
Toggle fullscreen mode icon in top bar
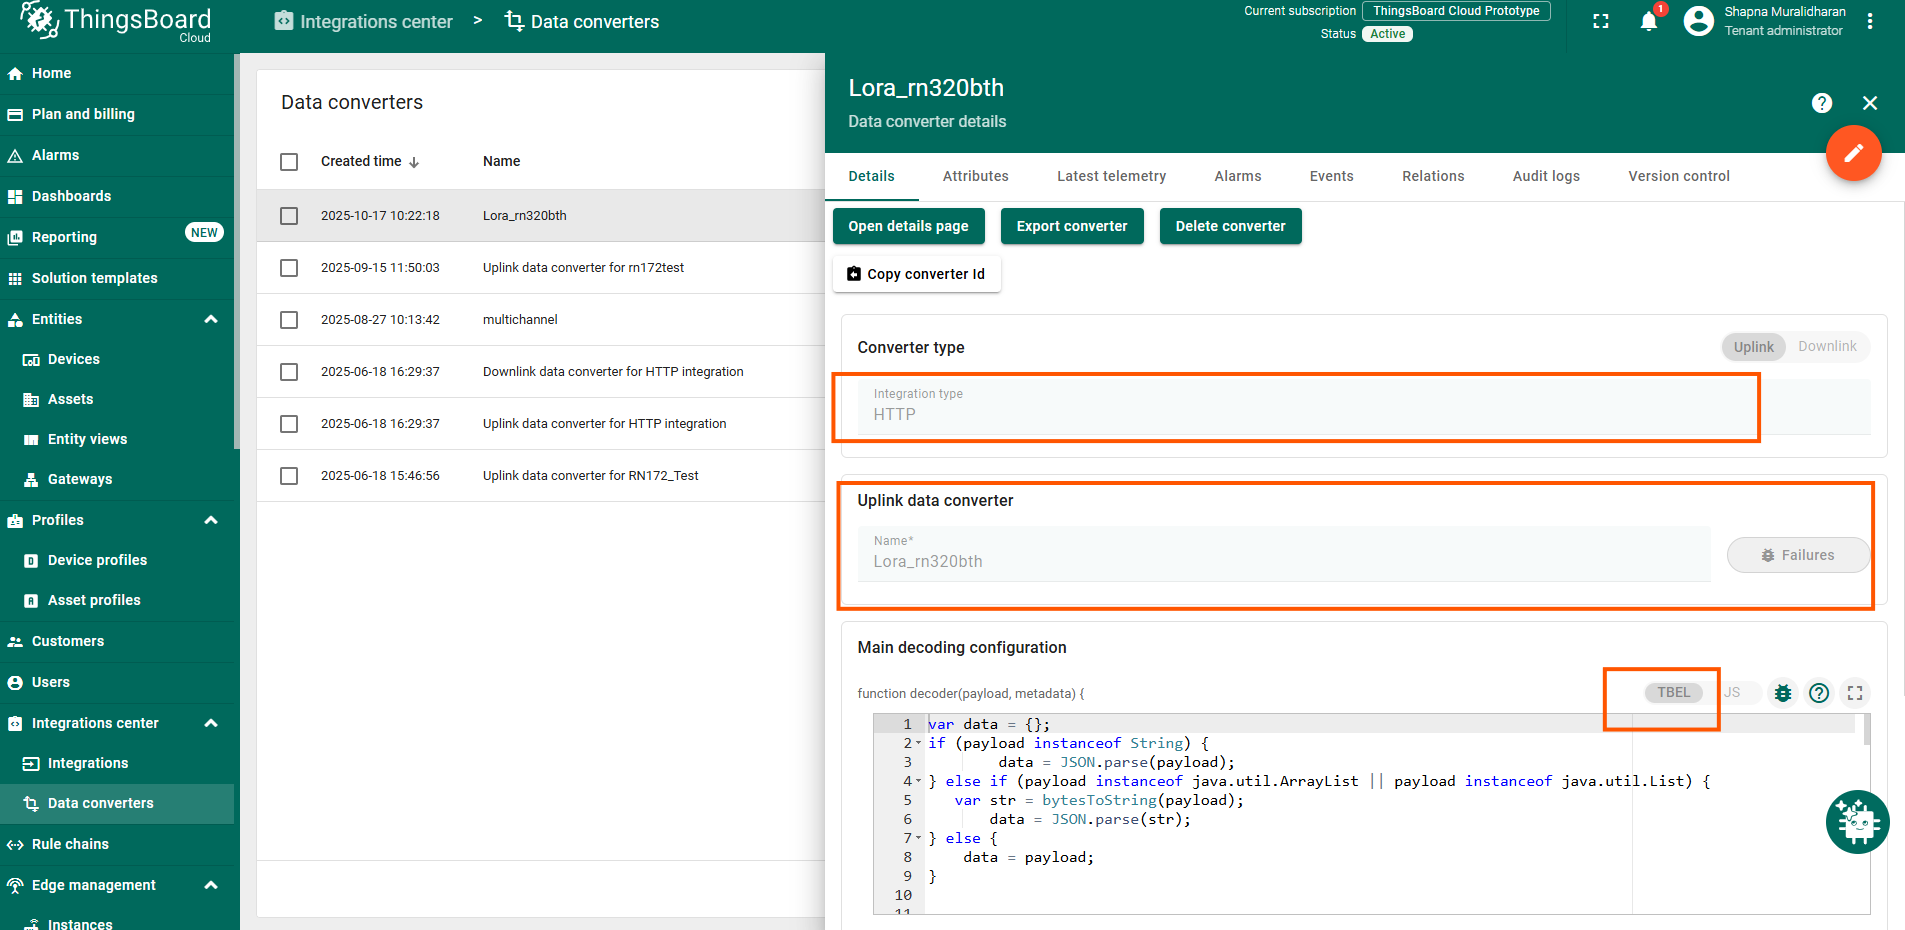click(x=1601, y=21)
